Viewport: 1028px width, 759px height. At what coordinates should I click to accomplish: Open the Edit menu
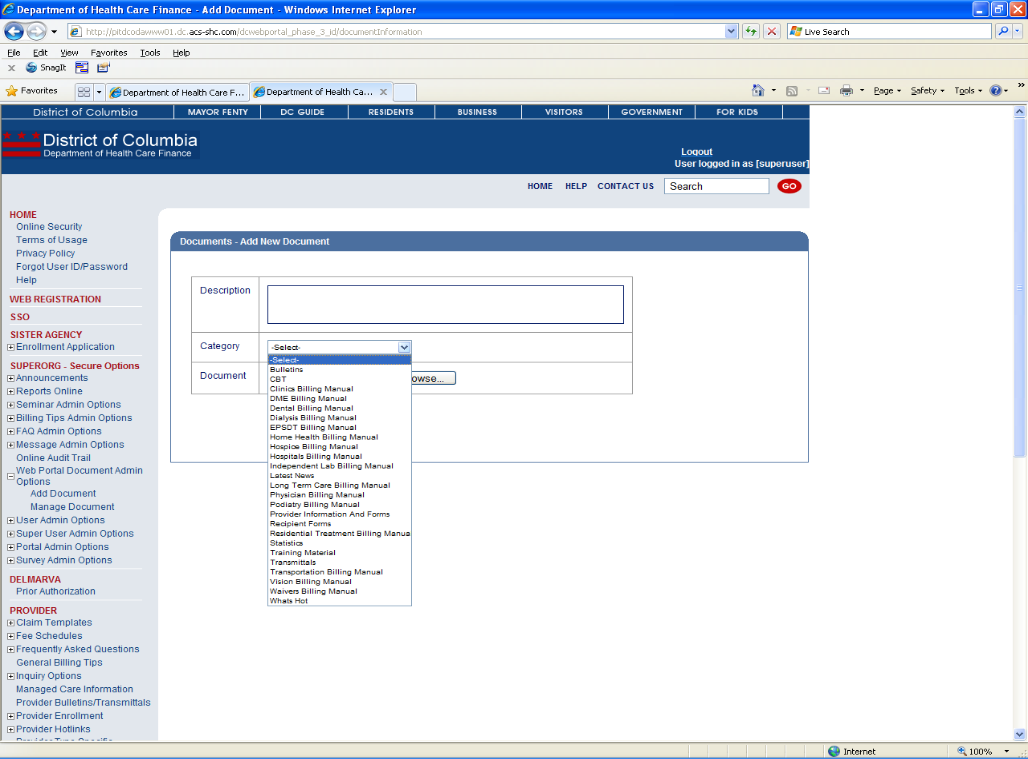point(40,52)
